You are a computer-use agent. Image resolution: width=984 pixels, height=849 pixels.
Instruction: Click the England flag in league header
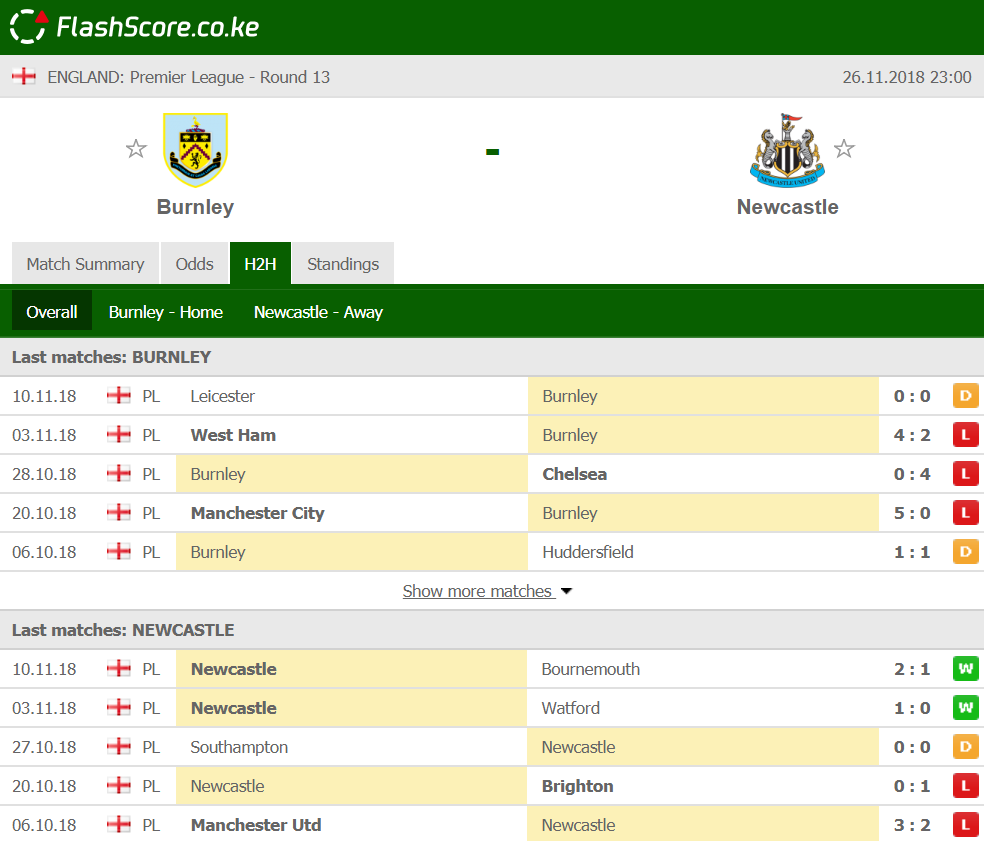click(24, 77)
